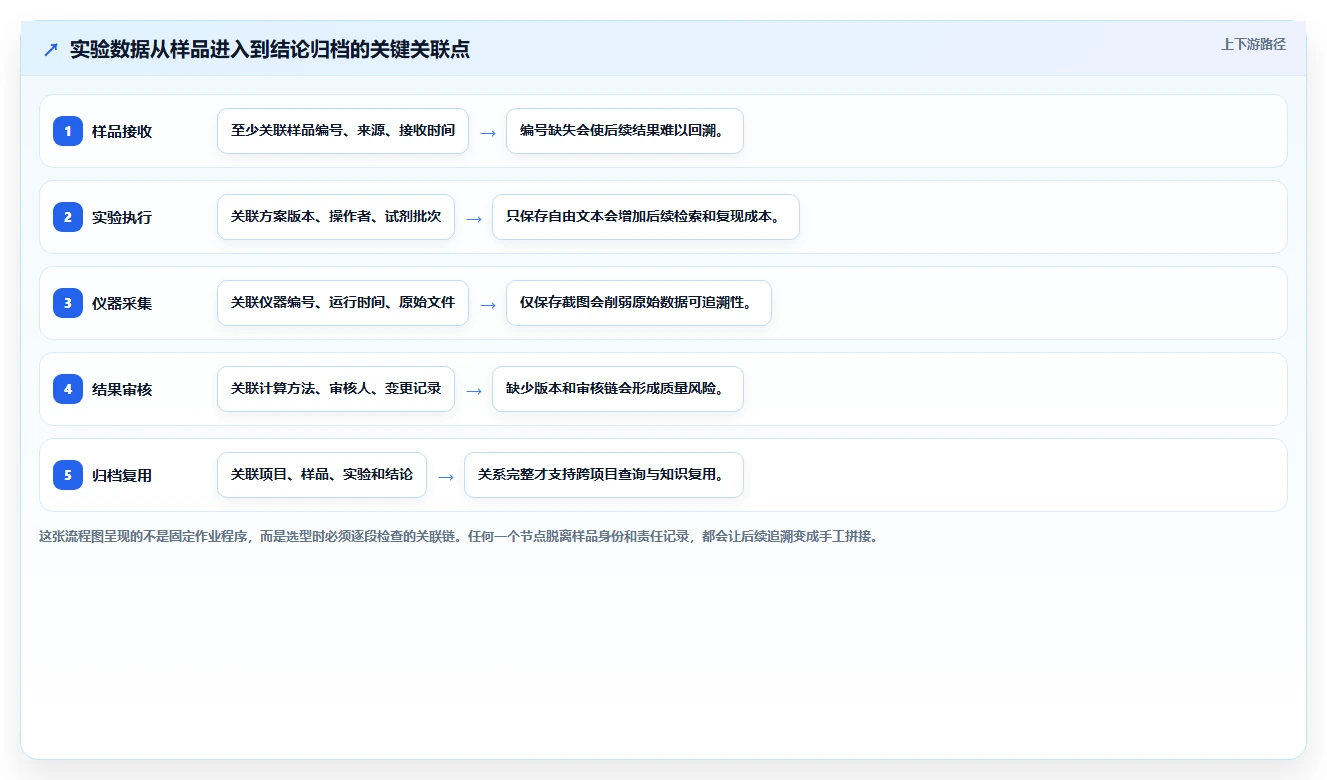Screen dimensions: 1327x780
Task: Click the footnote starting 这张流程图呈现的不是固定作业程序
Action: pos(458,536)
